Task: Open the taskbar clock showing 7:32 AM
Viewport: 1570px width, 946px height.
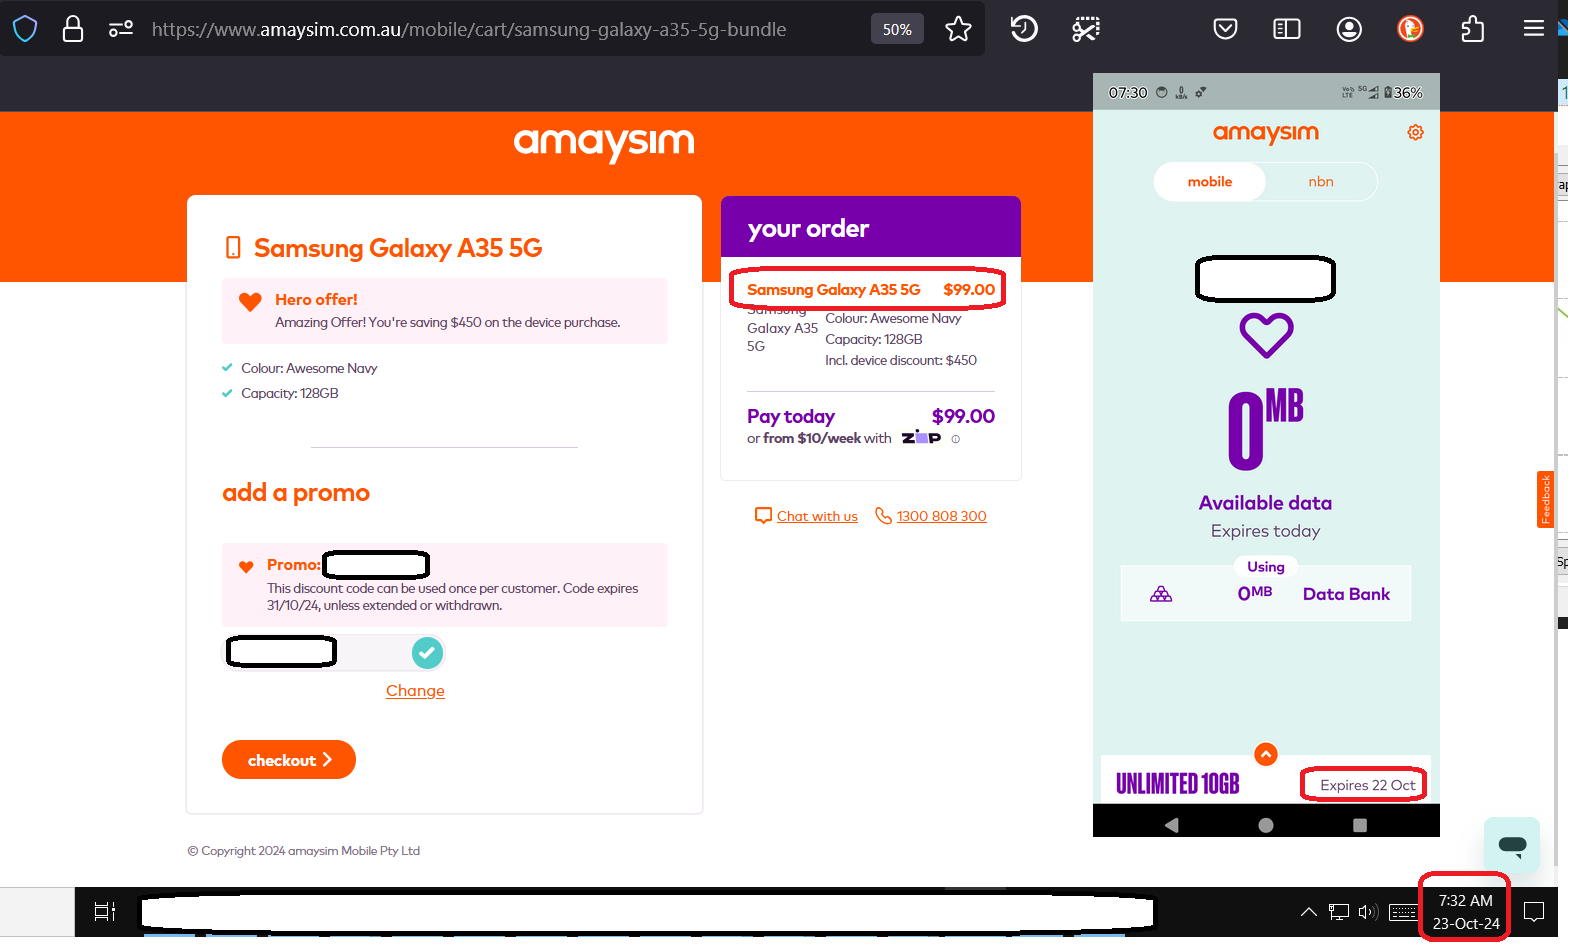Action: [x=1466, y=912]
